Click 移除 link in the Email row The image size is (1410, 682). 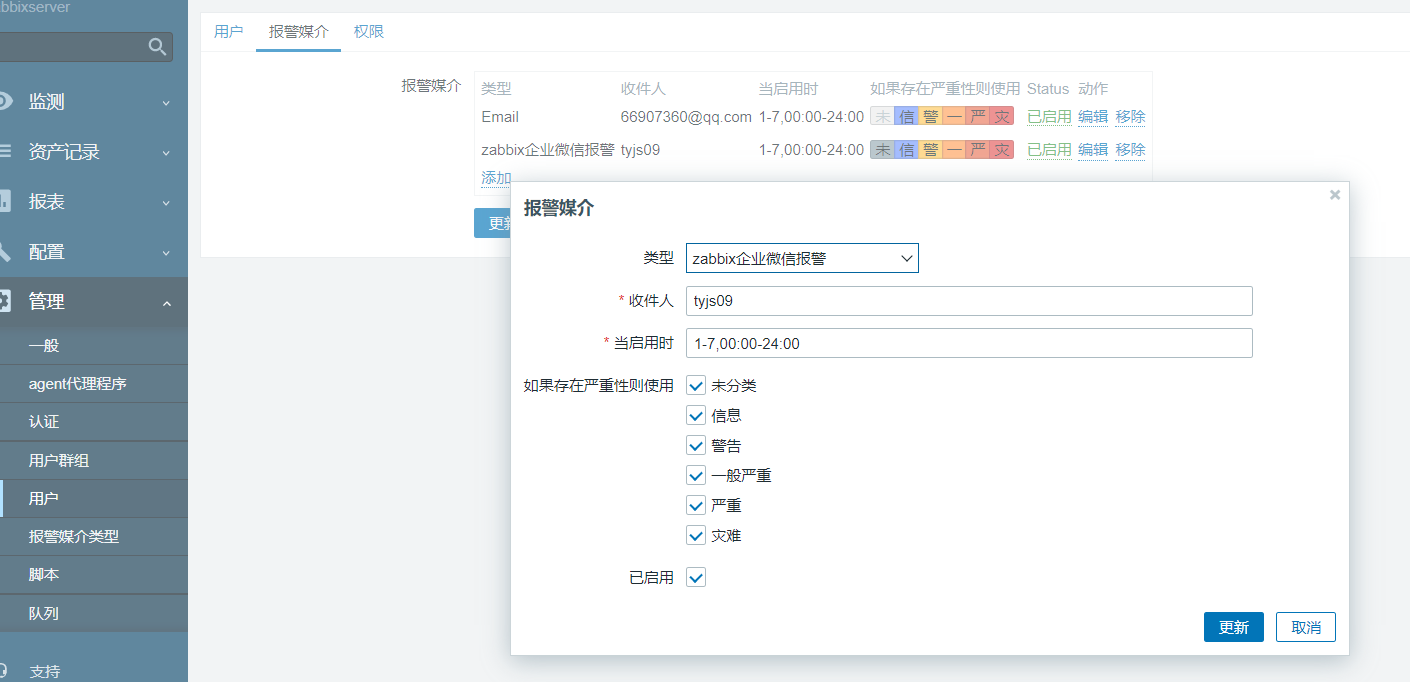[1131, 117]
